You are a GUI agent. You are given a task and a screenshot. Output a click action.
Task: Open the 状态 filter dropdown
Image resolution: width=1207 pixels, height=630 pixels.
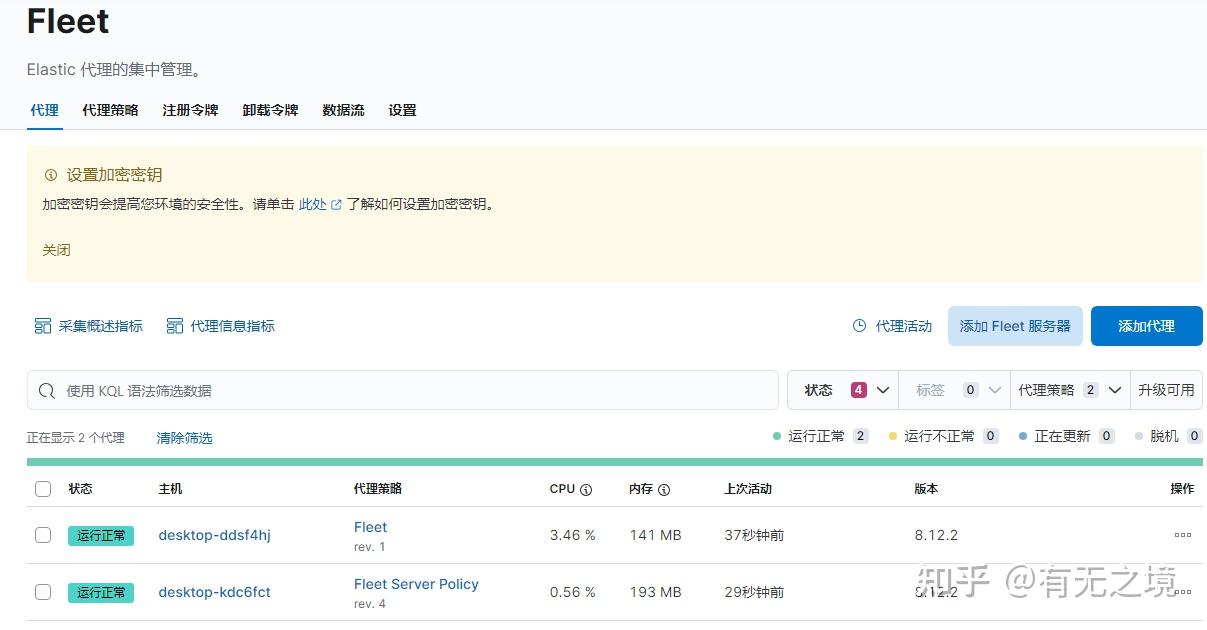point(843,390)
